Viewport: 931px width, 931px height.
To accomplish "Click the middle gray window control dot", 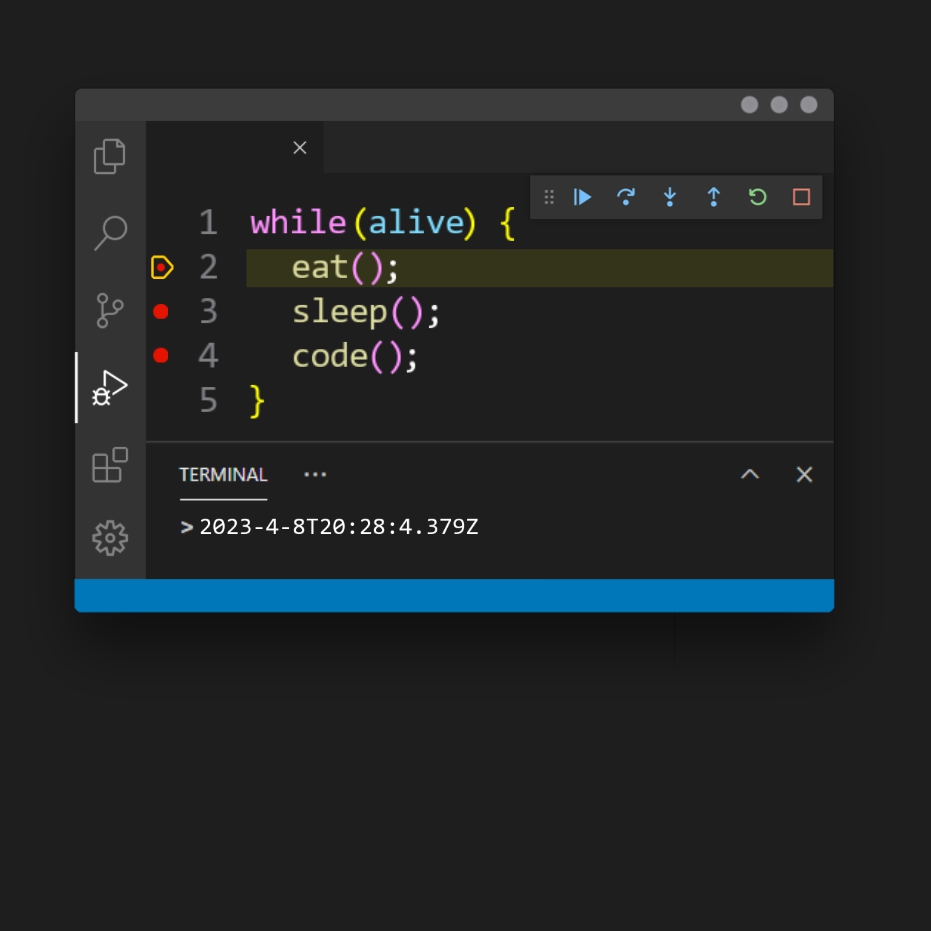I will click(x=779, y=105).
